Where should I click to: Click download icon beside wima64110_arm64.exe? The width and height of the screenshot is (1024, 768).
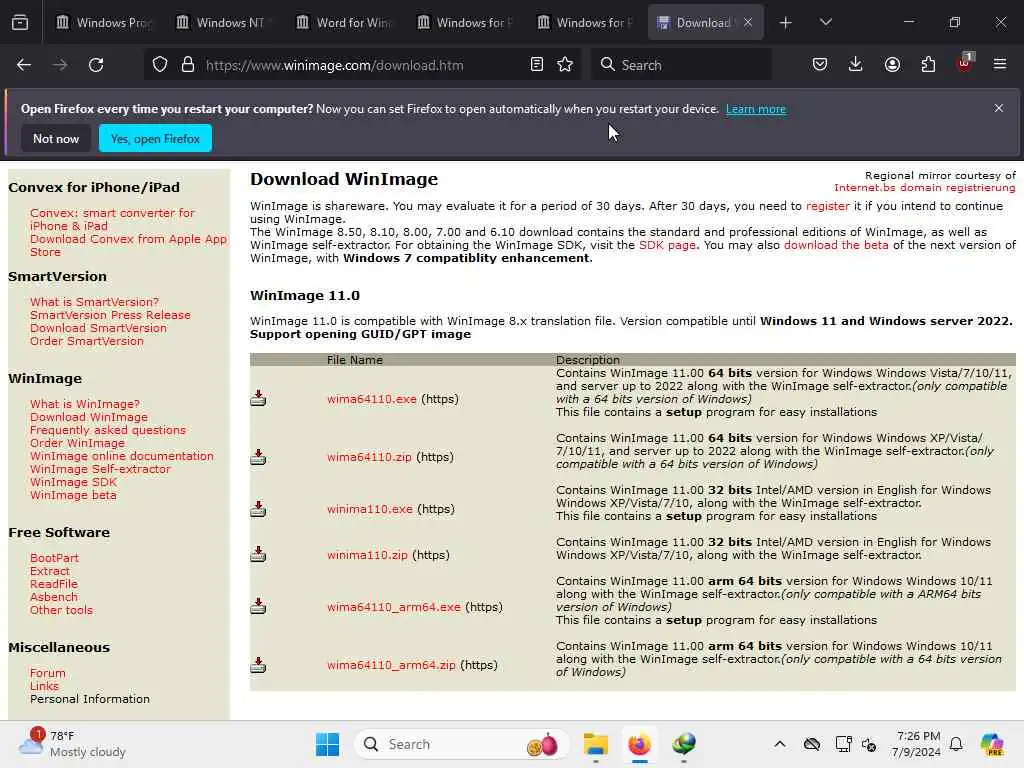(x=258, y=606)
